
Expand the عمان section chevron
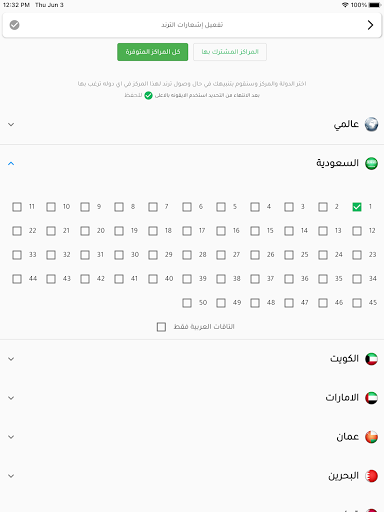click(11, 437)
